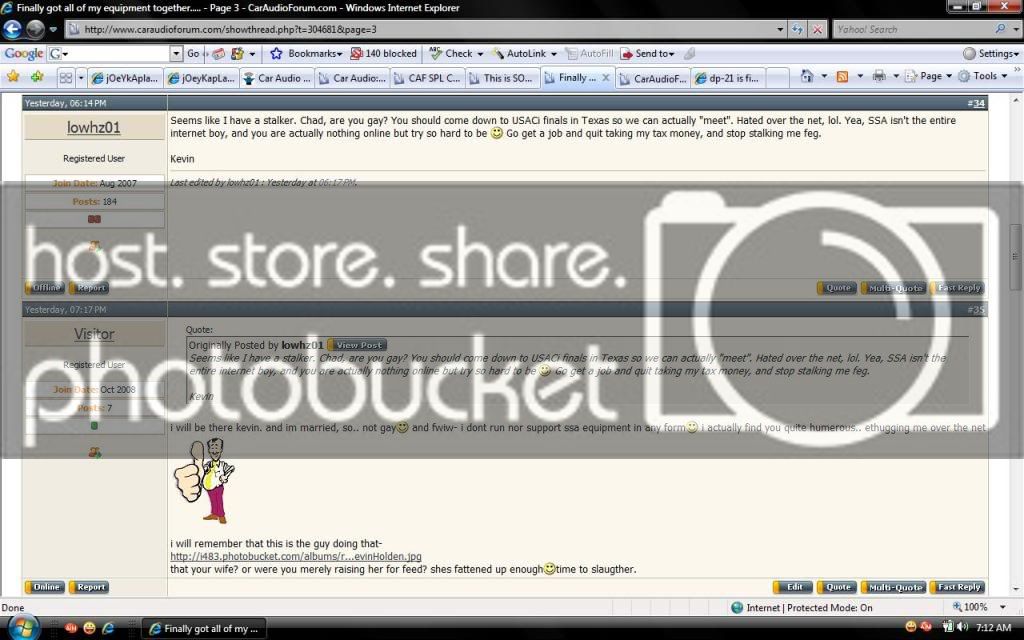Click the browser Back arrow button
The height and width of the screenshot is (640, 1024).
coord(12,29)
